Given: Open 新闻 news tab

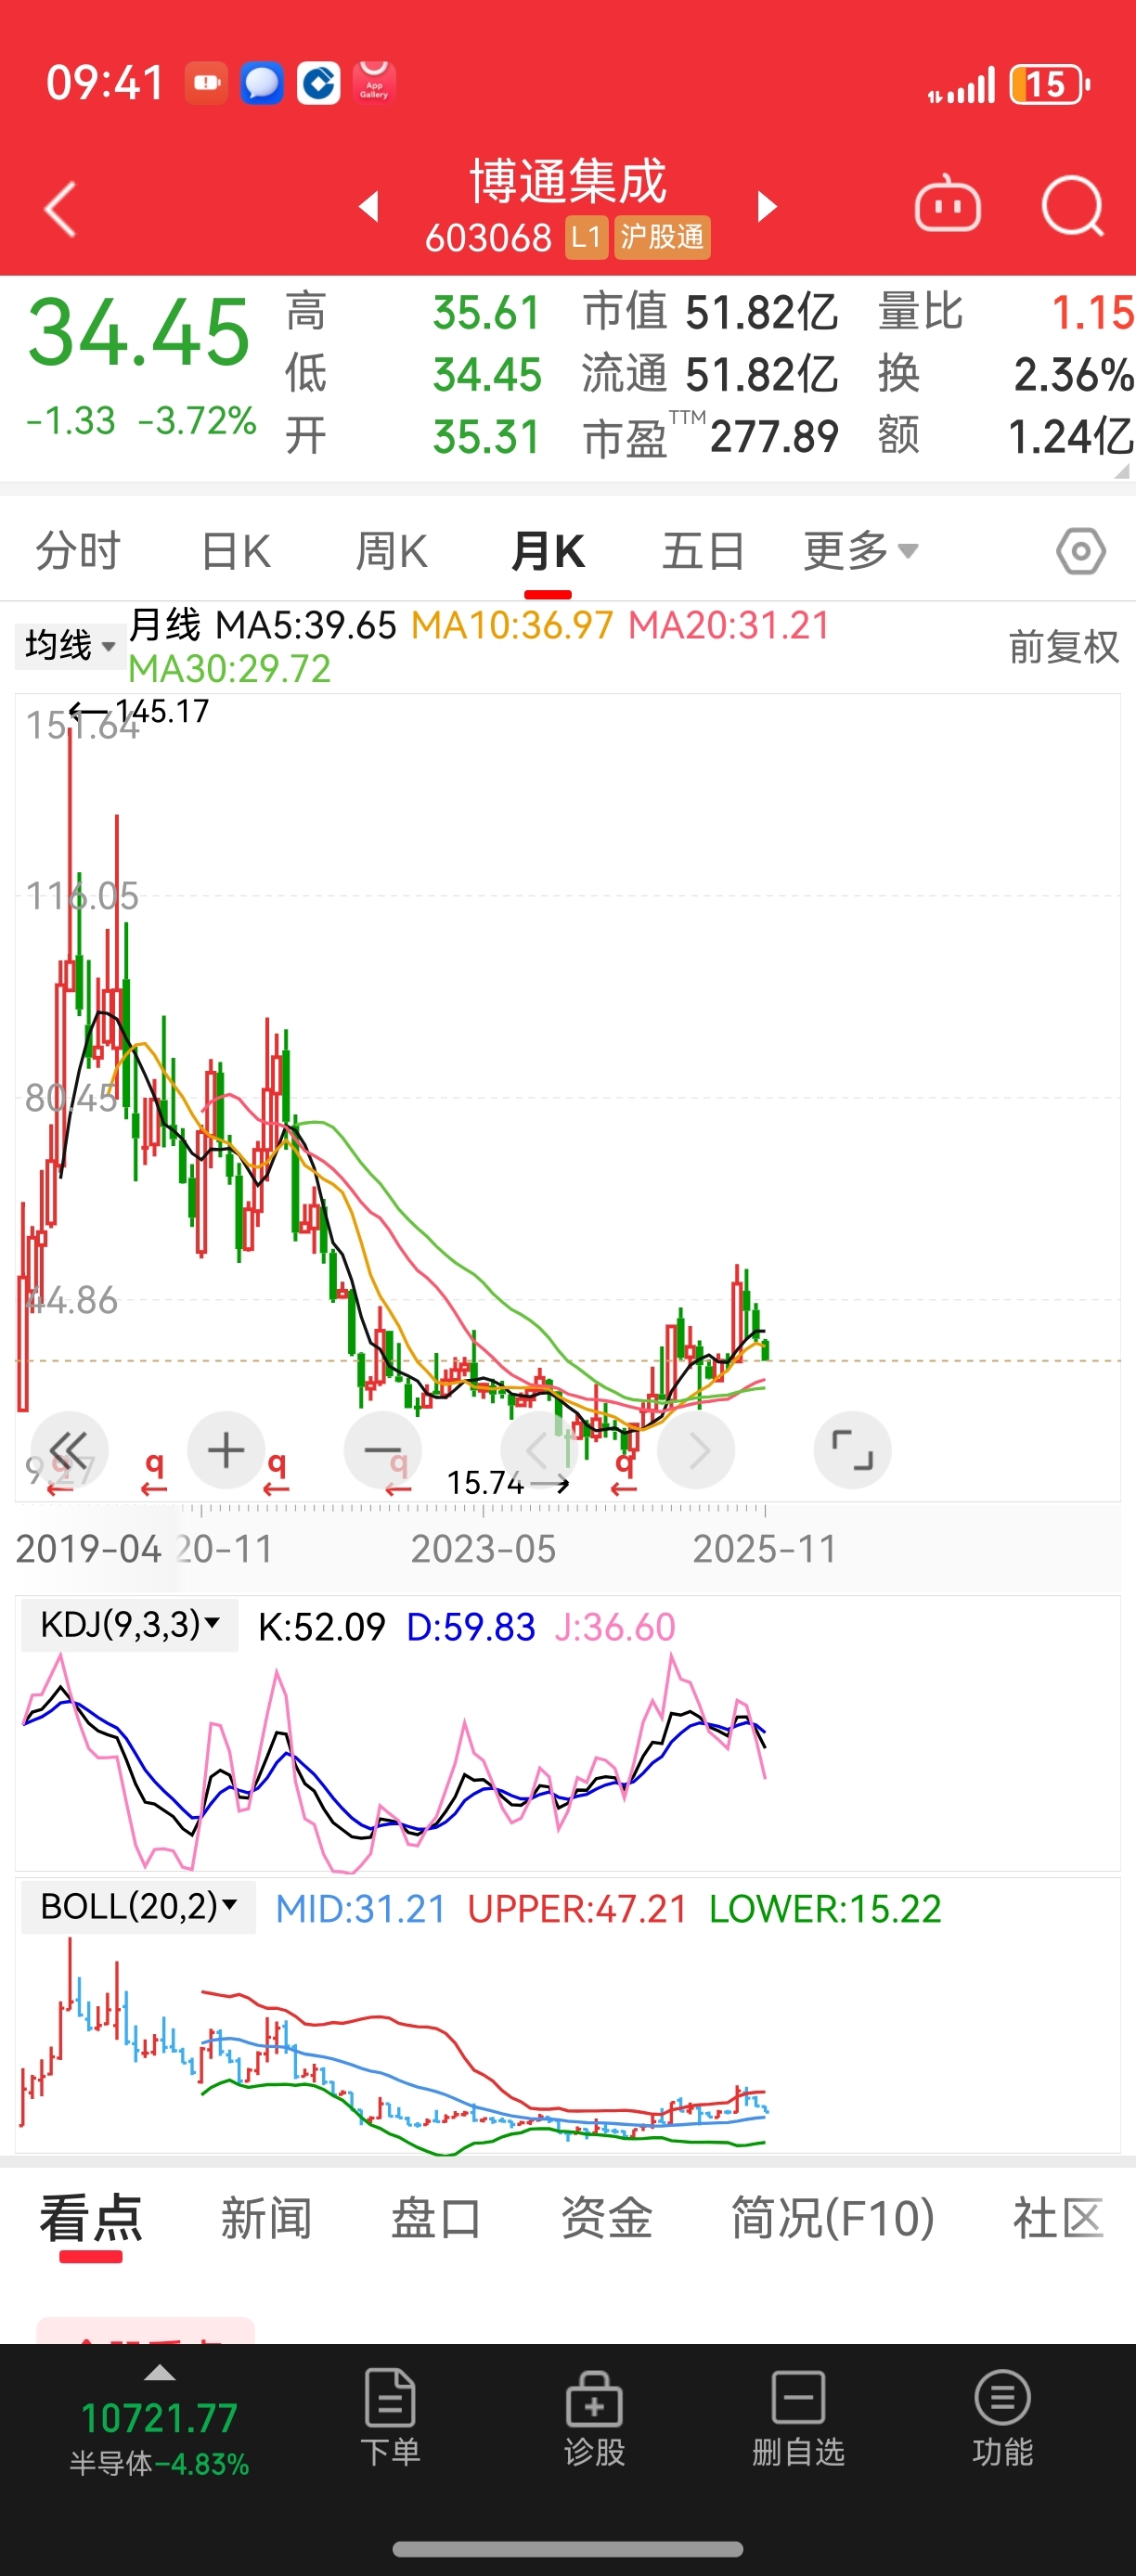Looking at the screenshot, I should pyautogui.click(x=266, y=2219).
